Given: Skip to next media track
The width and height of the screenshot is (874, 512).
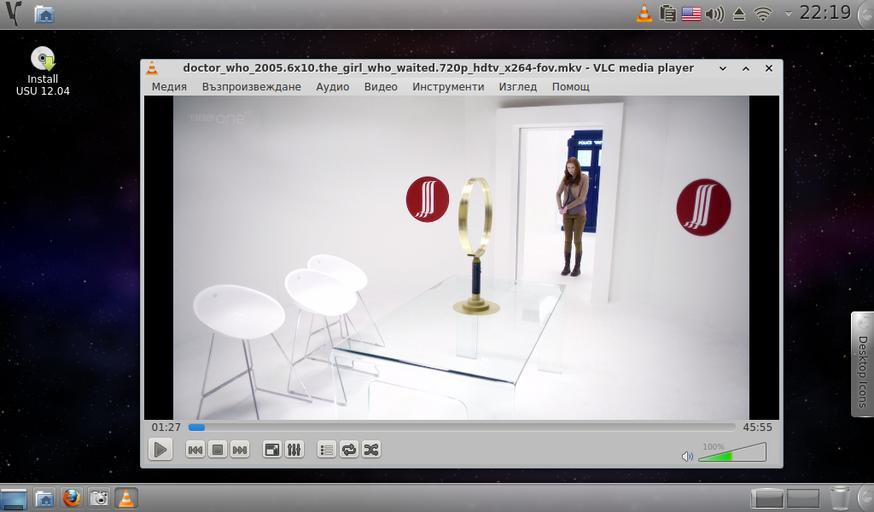Looking at the screenshot, I should point(240,450).
